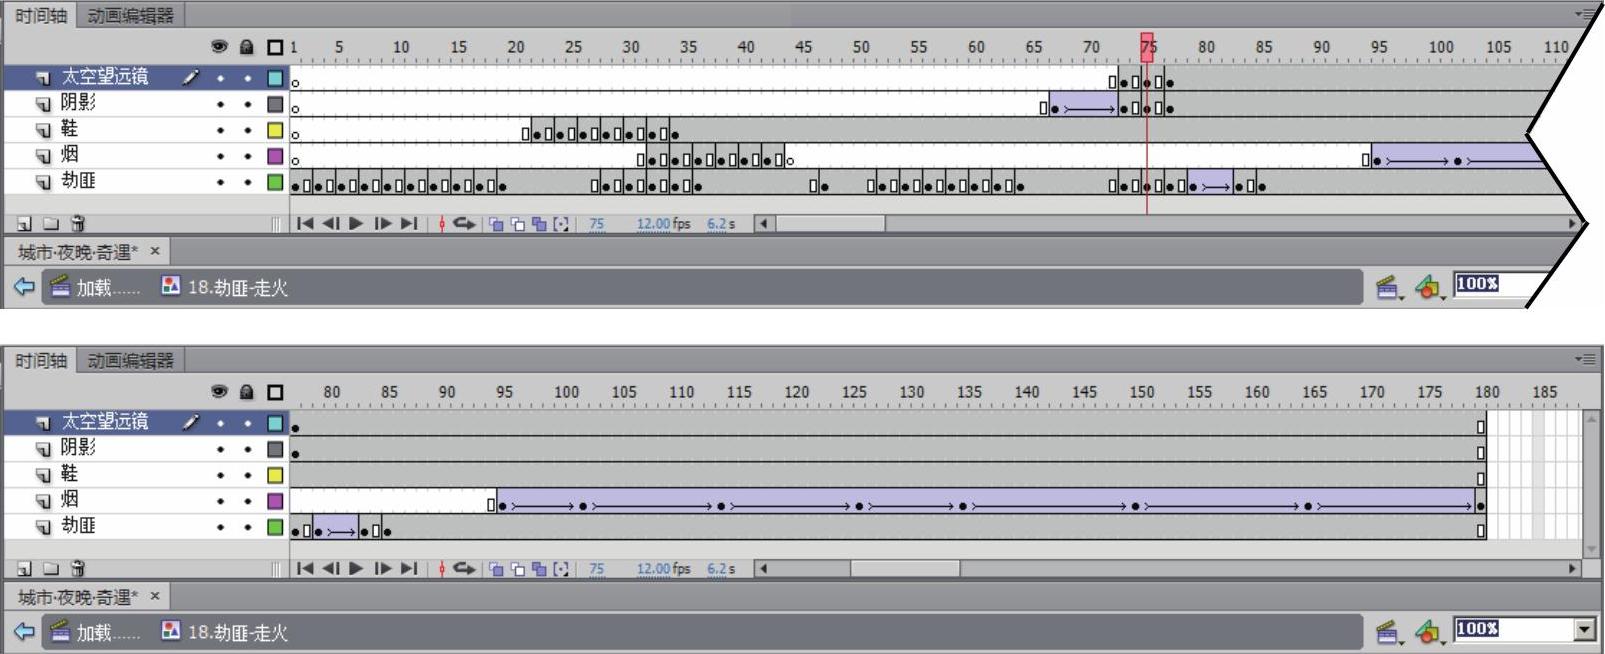Screen dimensions: 1605x654
Task: Top panel: edit multiple frames icon
Action: point(540,224)
